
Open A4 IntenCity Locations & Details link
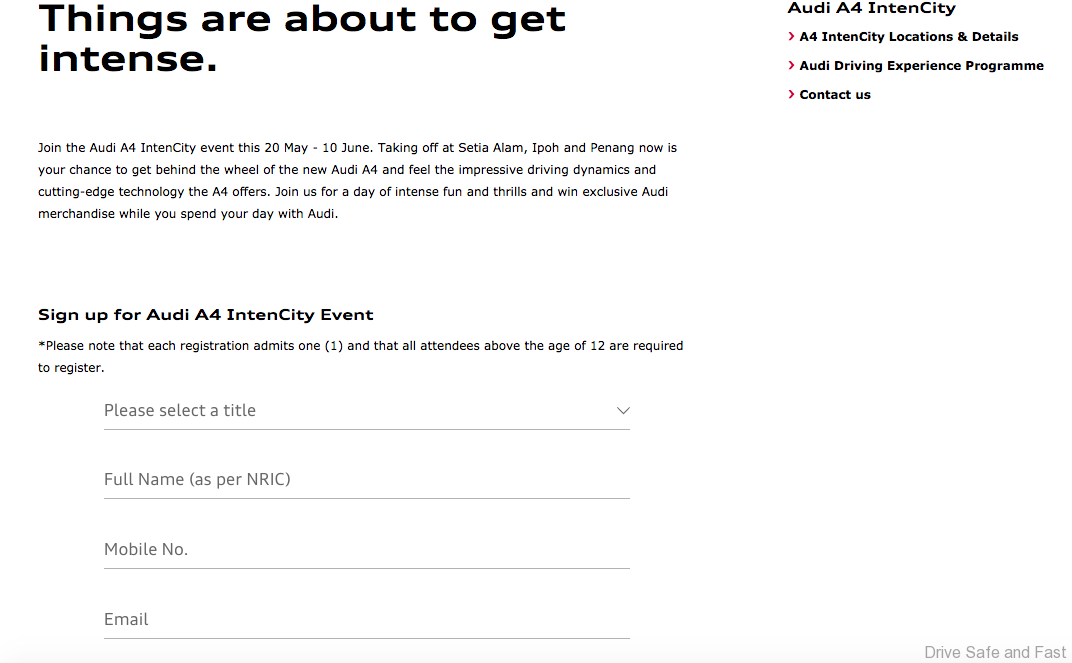(909, 37)
